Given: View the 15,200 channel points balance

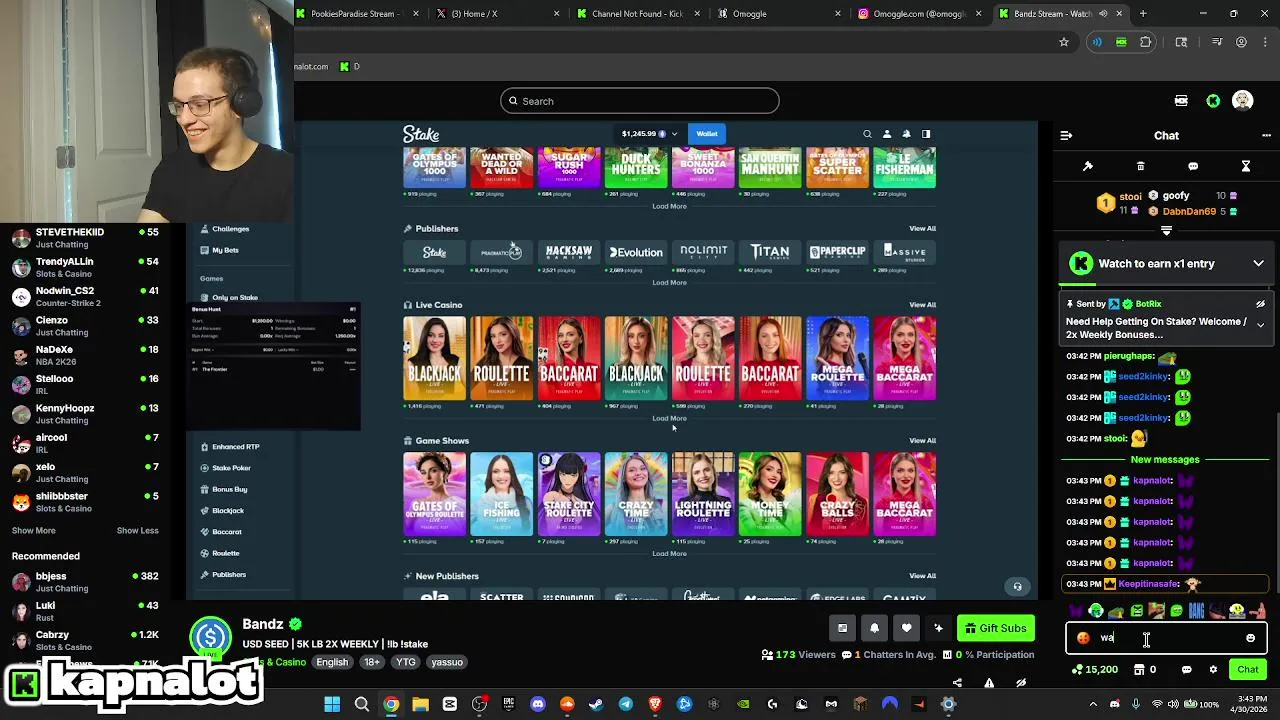Looking at the screenshot, I should (x=1094, y=670).
